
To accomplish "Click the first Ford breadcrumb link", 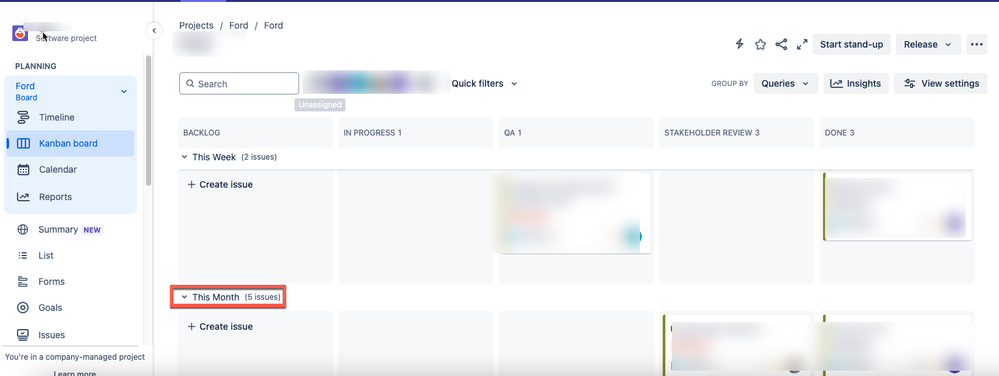I will 239,25.
